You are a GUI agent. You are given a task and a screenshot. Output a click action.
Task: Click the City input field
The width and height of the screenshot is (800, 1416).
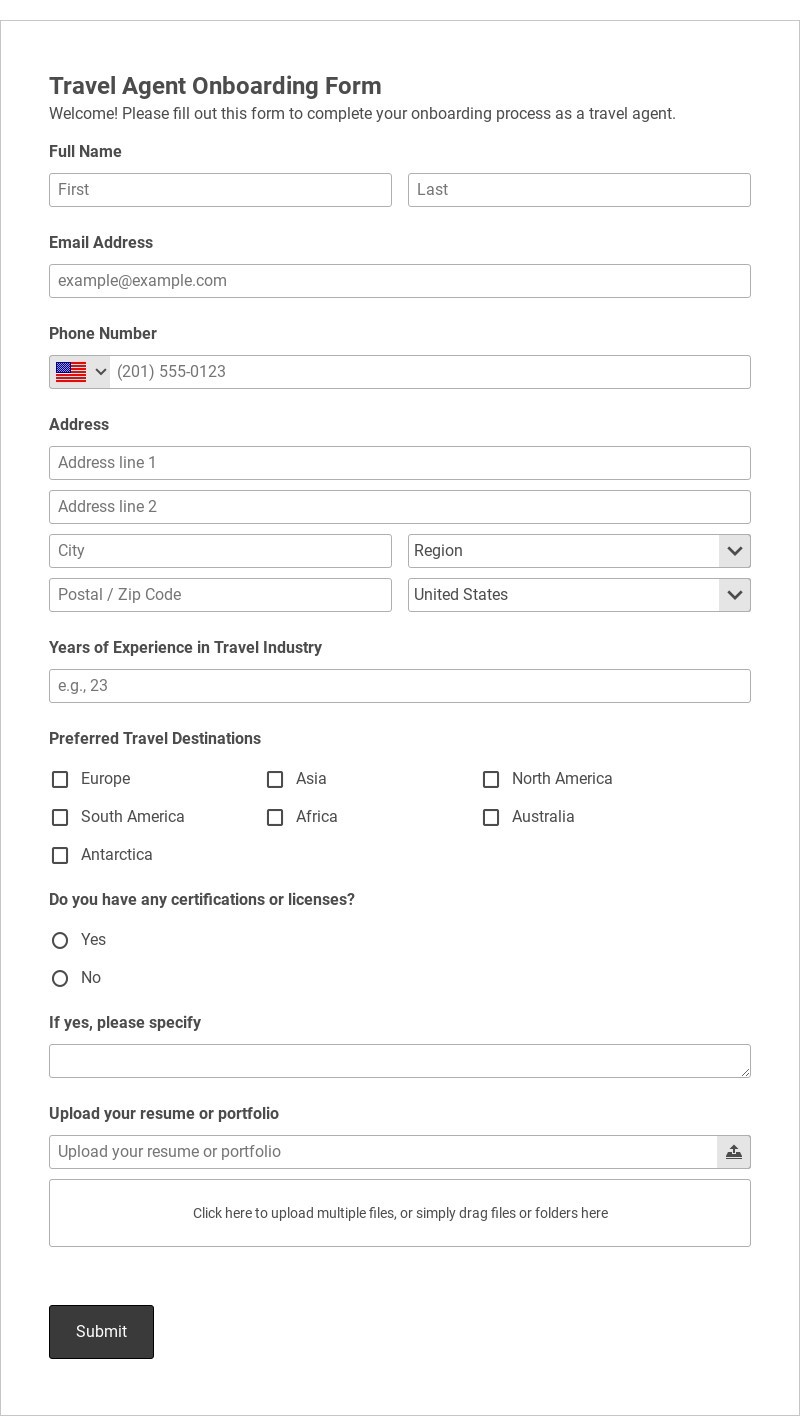point(220,551)
